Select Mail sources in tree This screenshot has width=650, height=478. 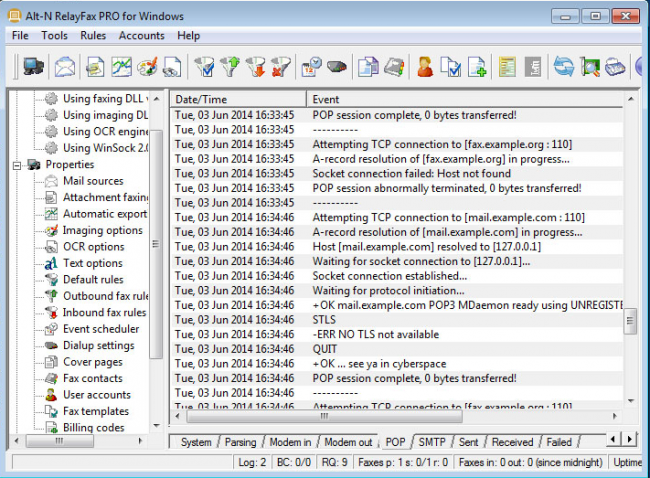click(93, 181)
